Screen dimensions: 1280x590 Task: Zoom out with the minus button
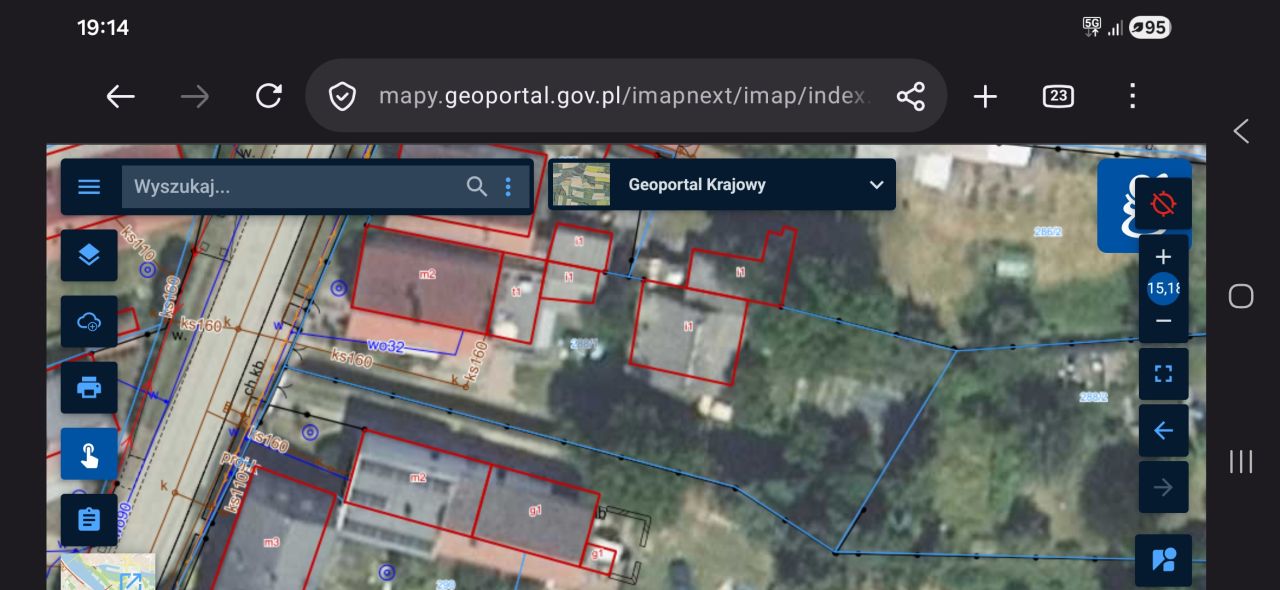point(1163,321)
